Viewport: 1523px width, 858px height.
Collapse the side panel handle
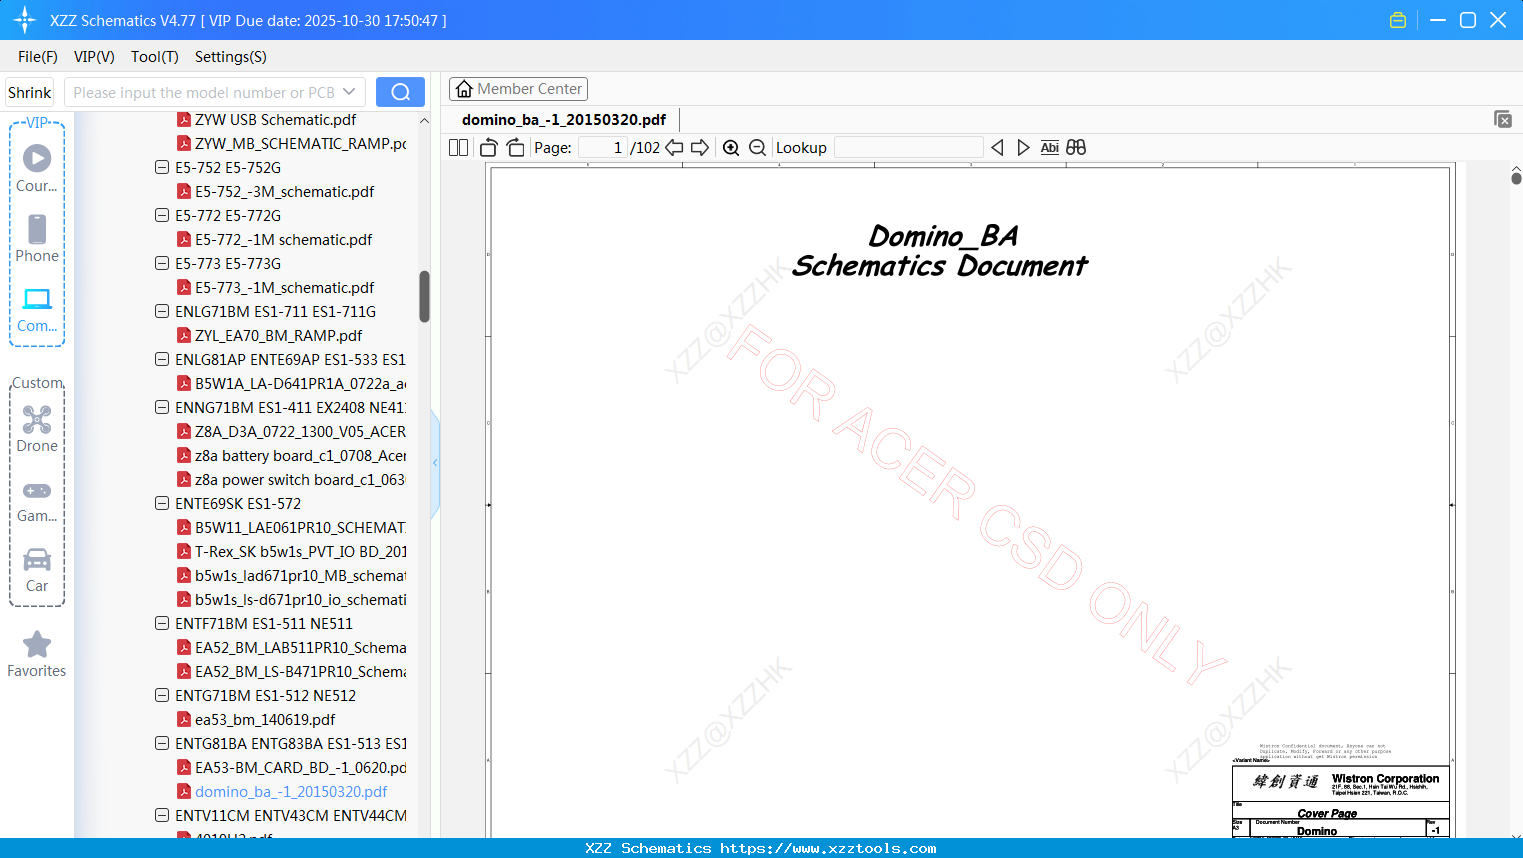click(x=435, y=463)
